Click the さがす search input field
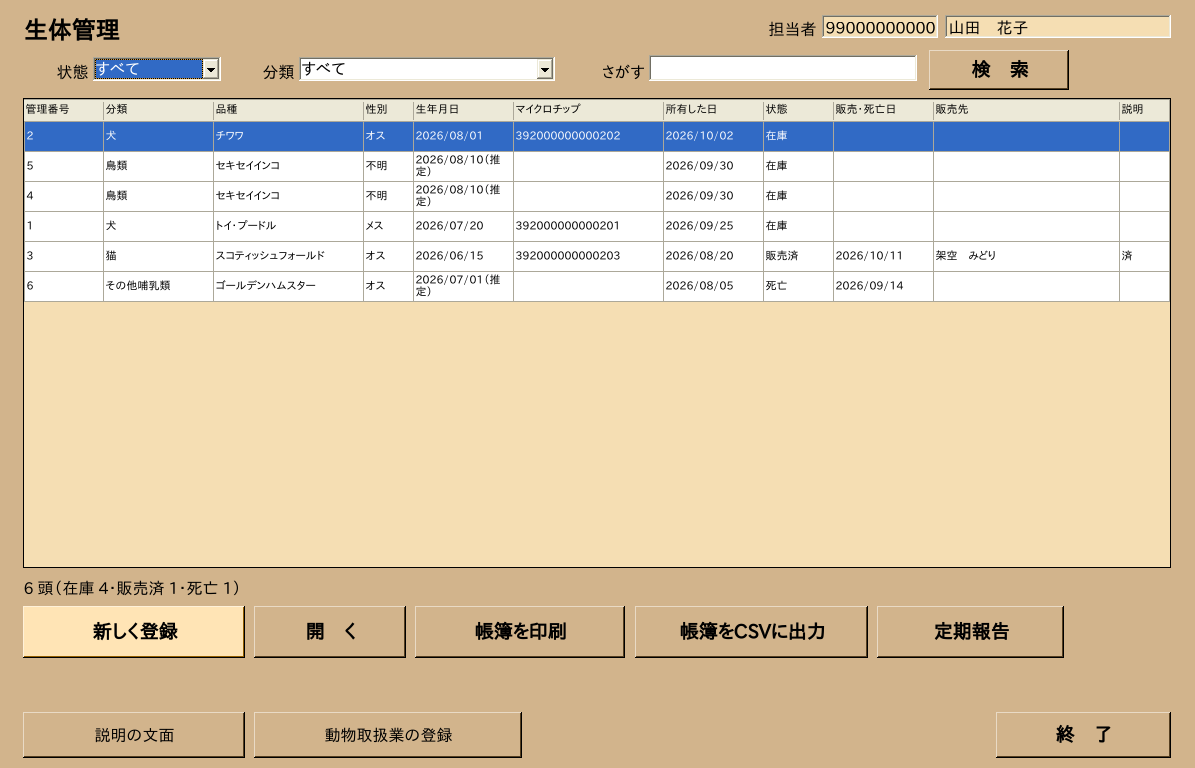 coord(783,69)
